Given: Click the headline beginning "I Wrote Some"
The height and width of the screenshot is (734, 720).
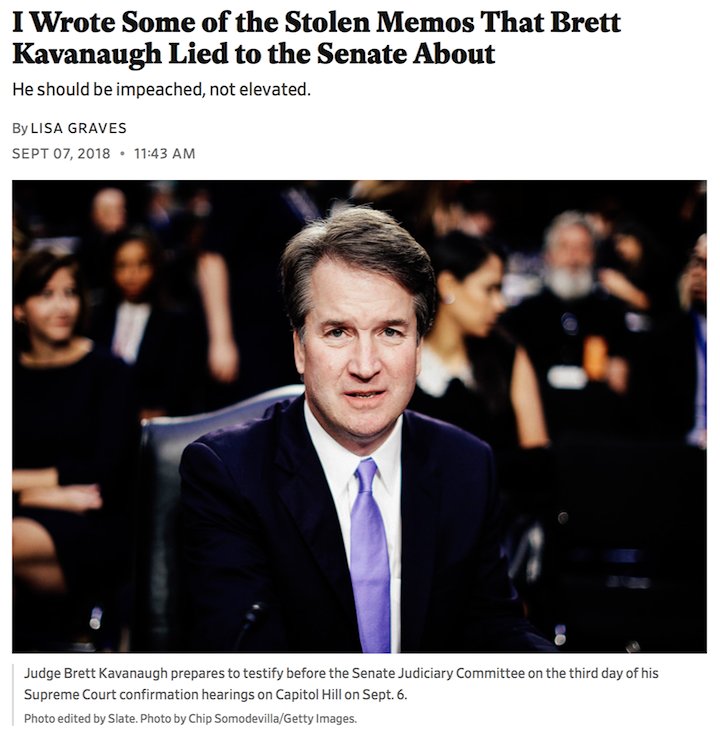Looking at the screenshot, I should pos(316,38).
